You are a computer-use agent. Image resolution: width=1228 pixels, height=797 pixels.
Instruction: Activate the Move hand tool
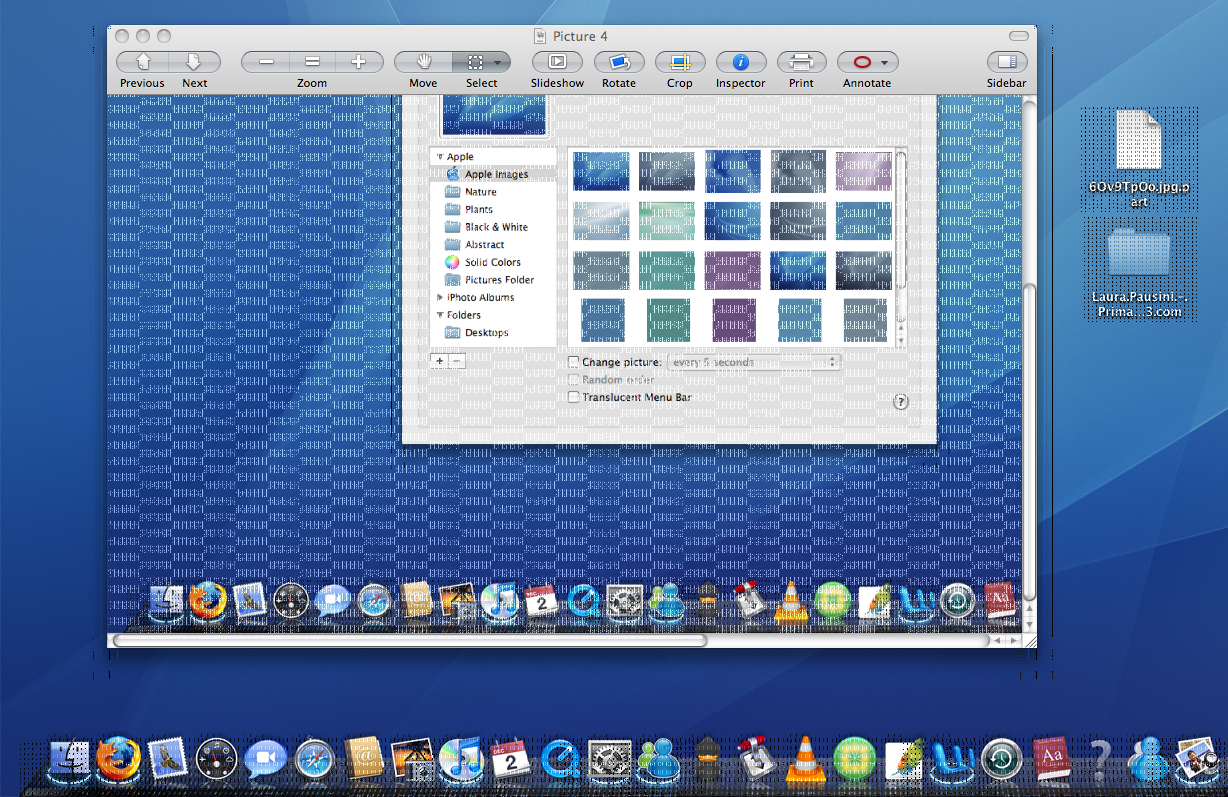423,62
